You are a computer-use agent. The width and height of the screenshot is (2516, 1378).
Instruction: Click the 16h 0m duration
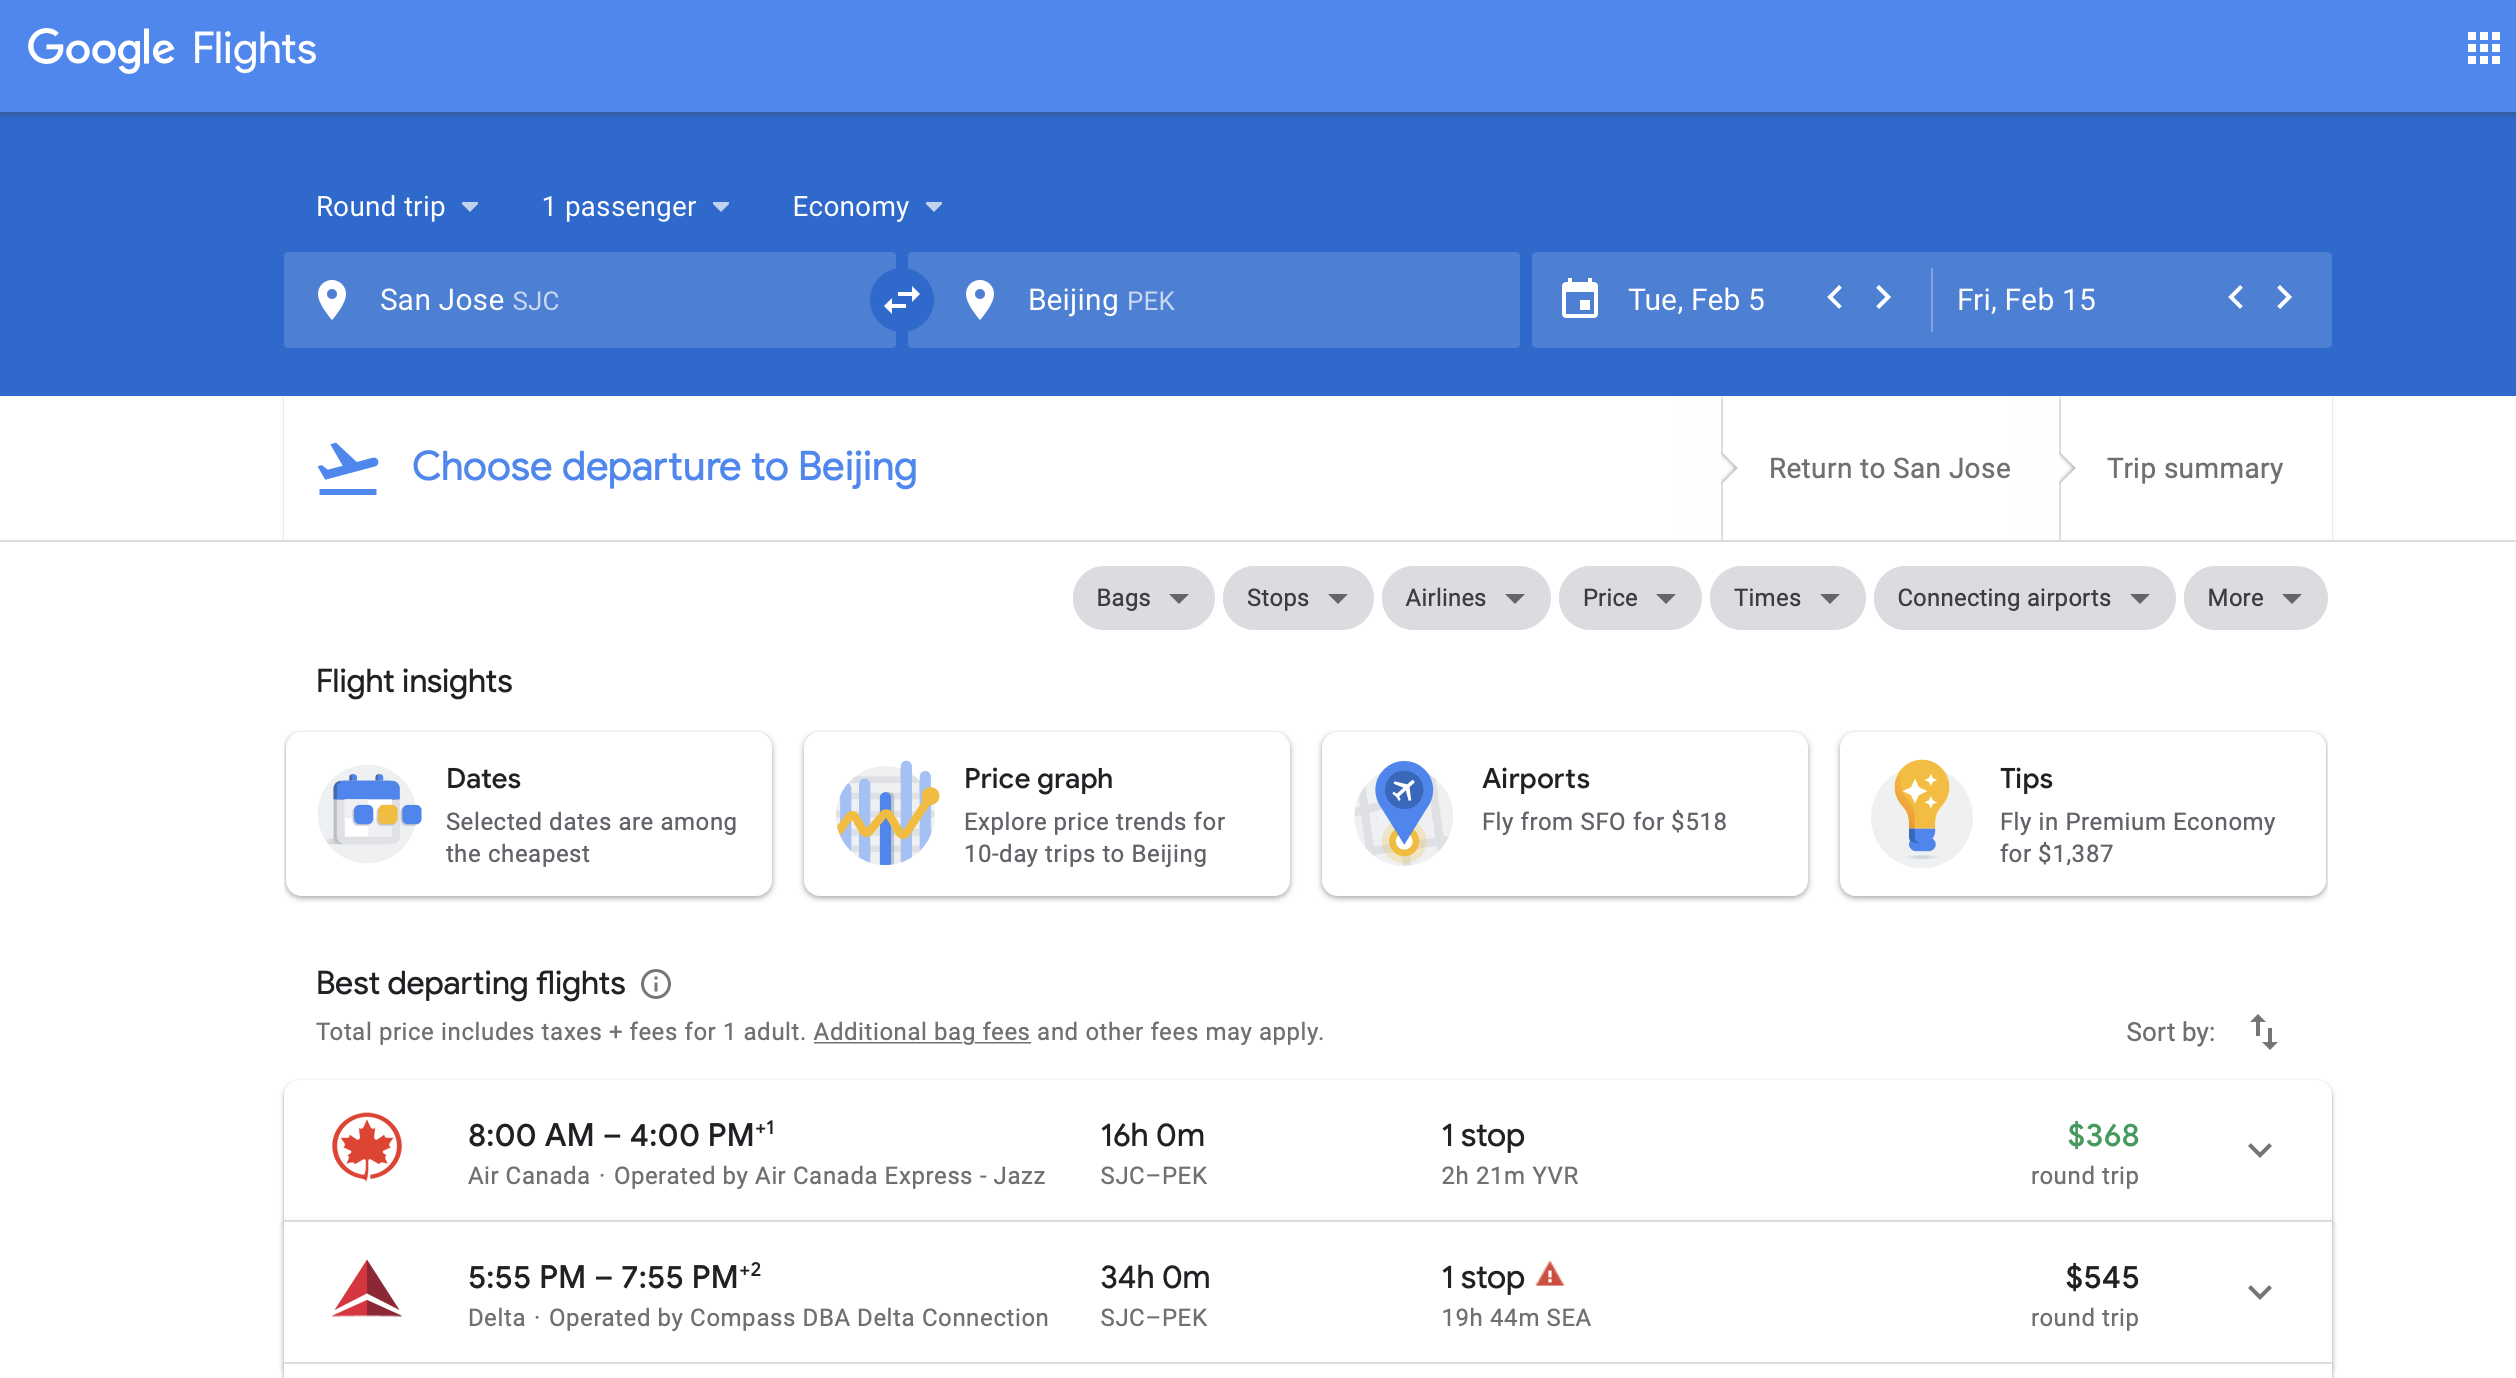(1152, 1135)
